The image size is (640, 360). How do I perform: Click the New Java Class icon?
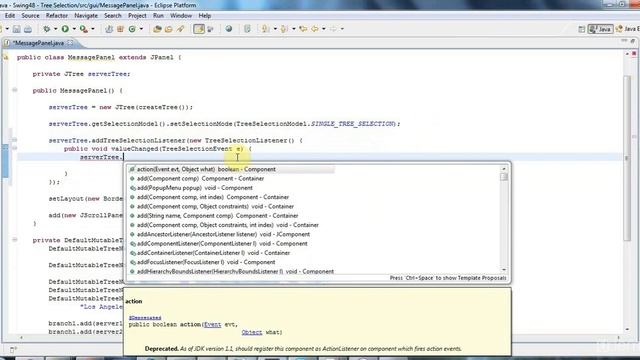click(132, 29)
